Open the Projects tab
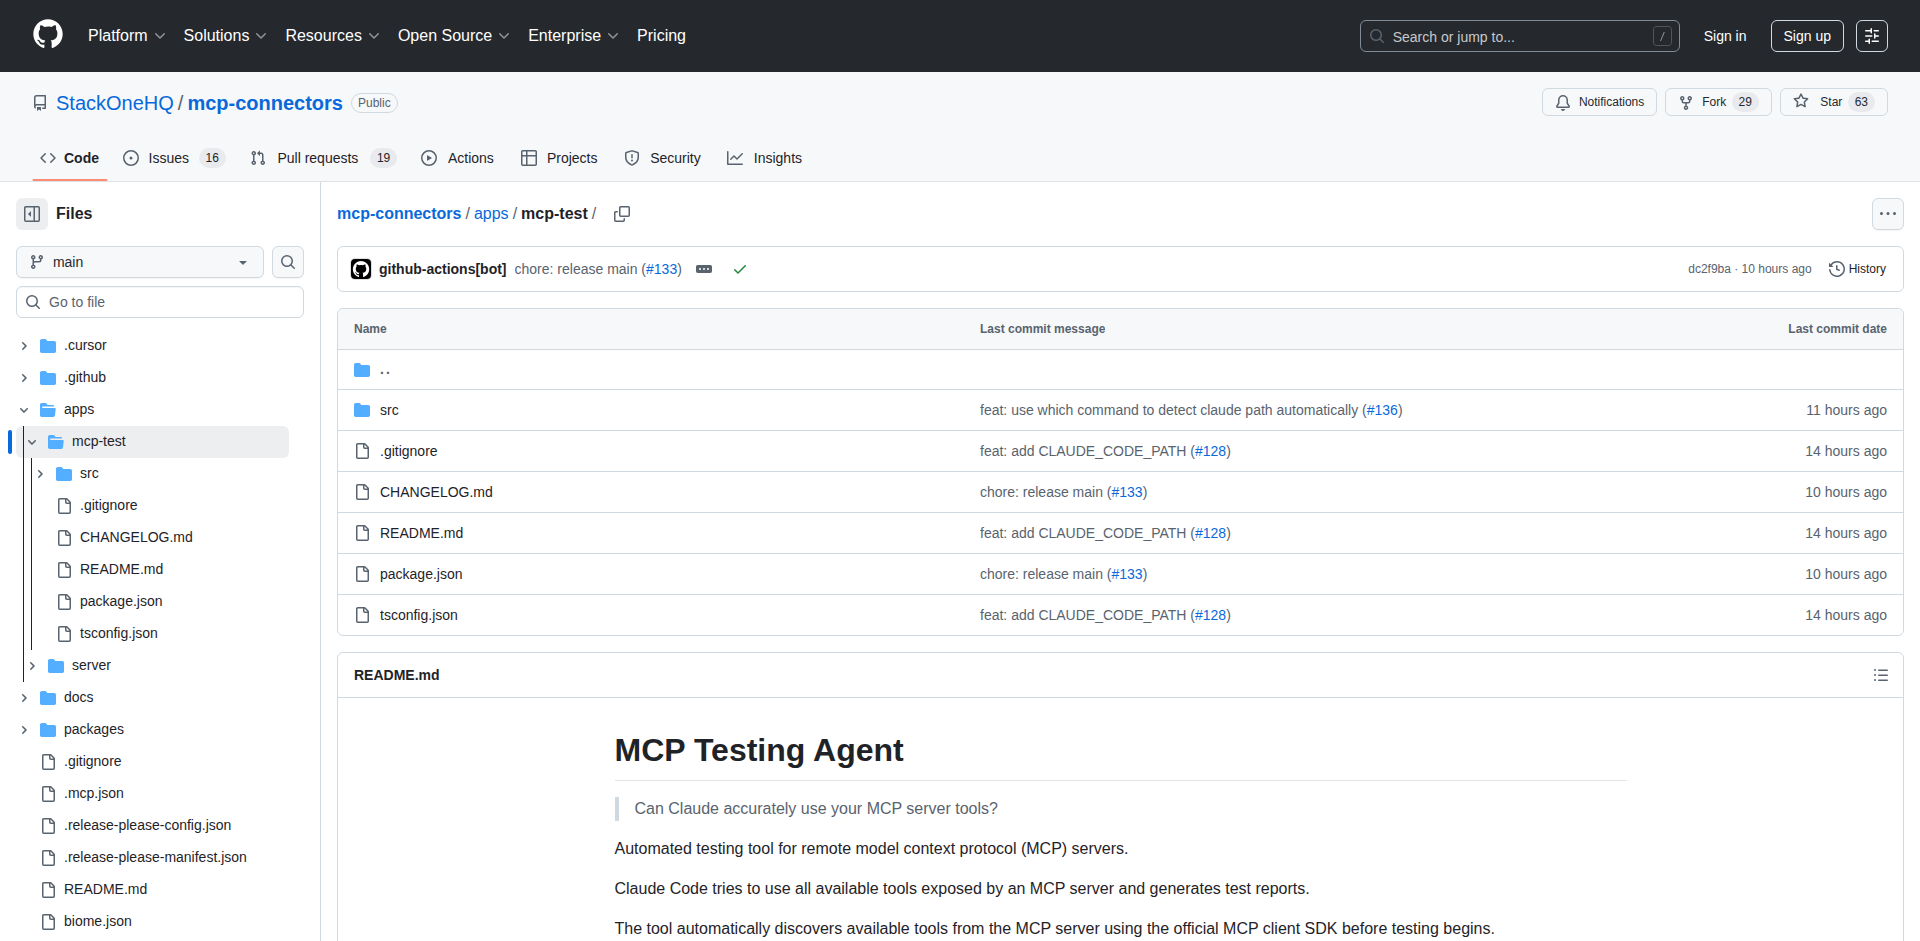Viewport: 1920px width, 941px height. (559, 158)
